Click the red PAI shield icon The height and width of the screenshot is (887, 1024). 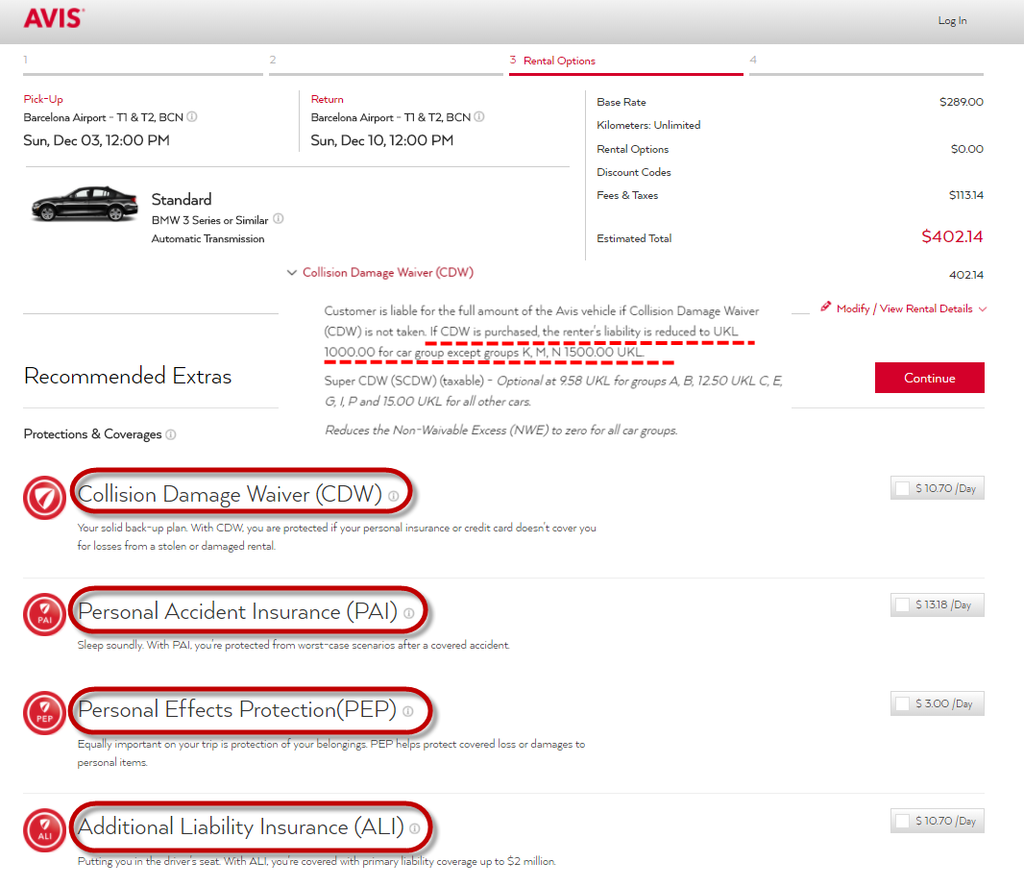point(44,615)
